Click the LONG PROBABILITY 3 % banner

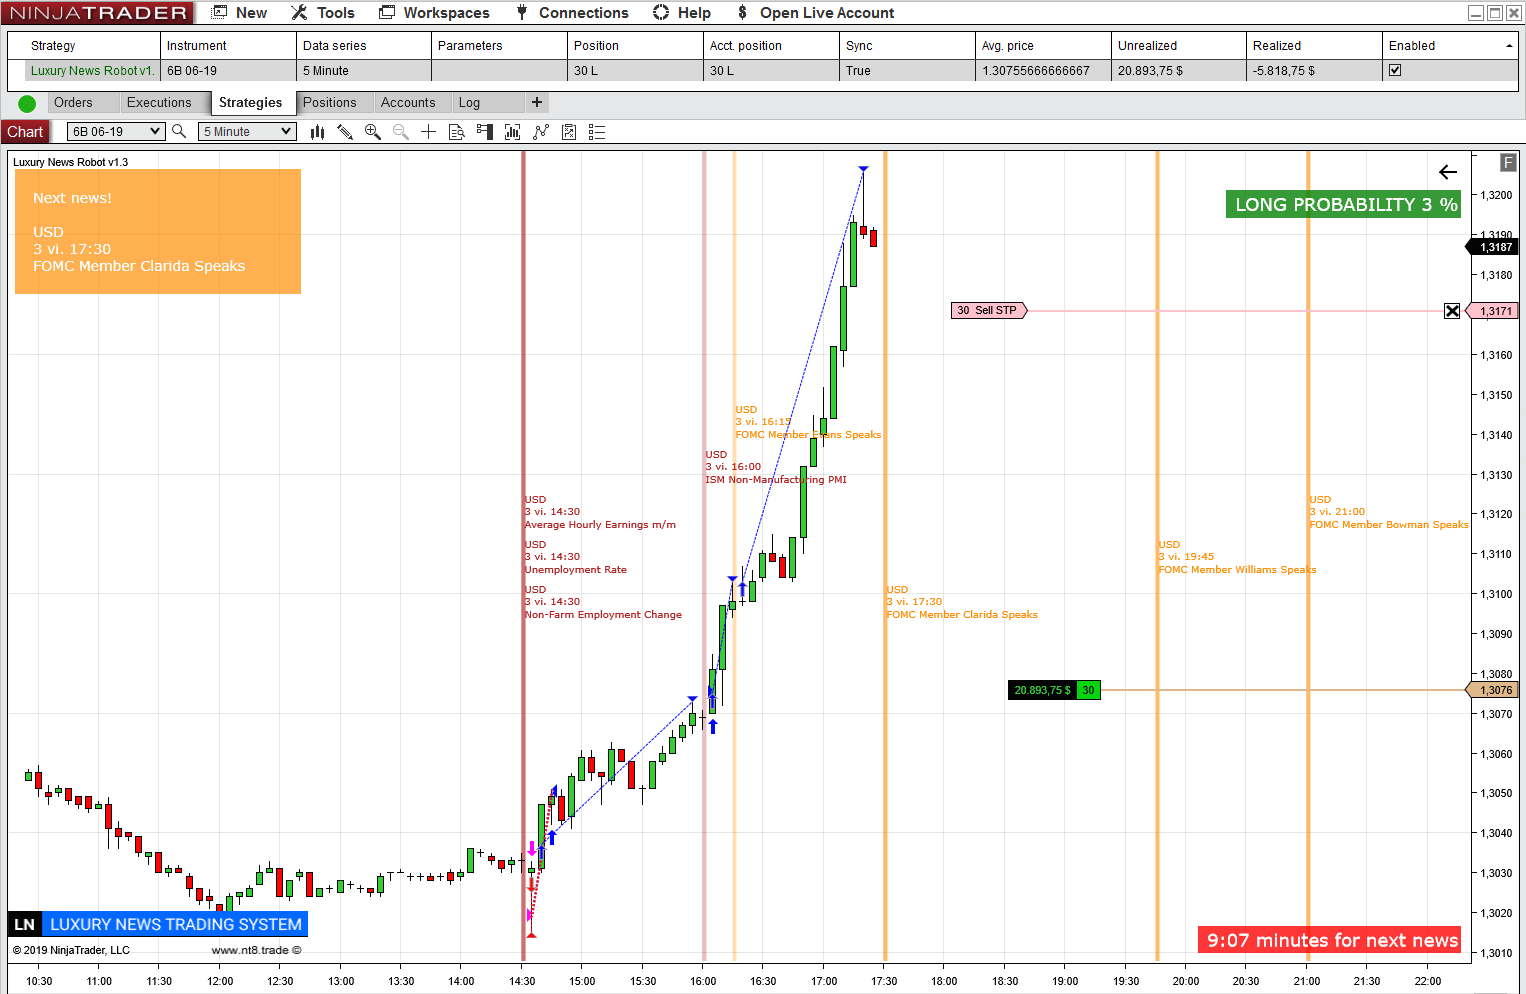pos(1344,204)
